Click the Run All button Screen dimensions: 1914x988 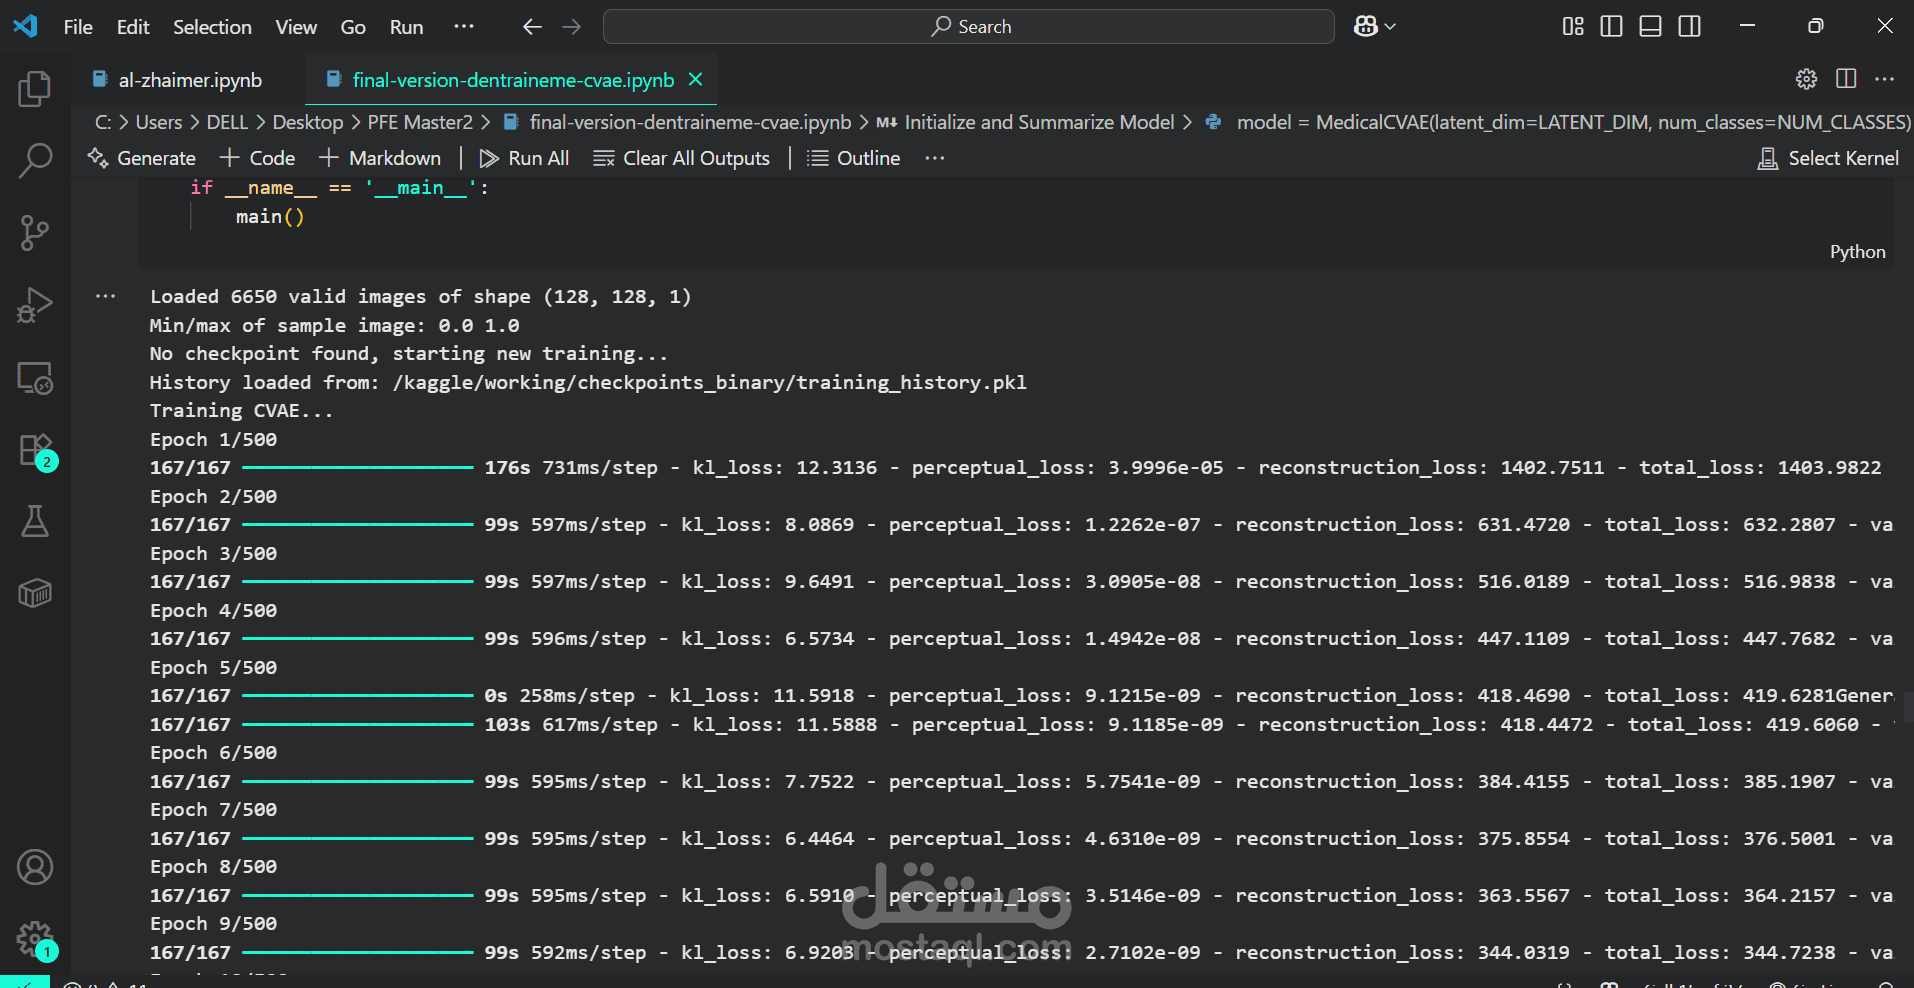524,158
